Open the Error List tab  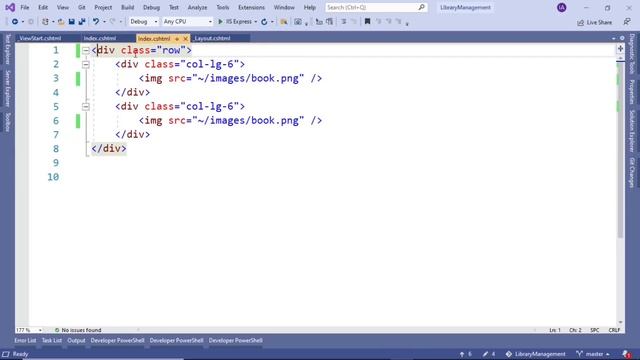click(x=25, y=340)
